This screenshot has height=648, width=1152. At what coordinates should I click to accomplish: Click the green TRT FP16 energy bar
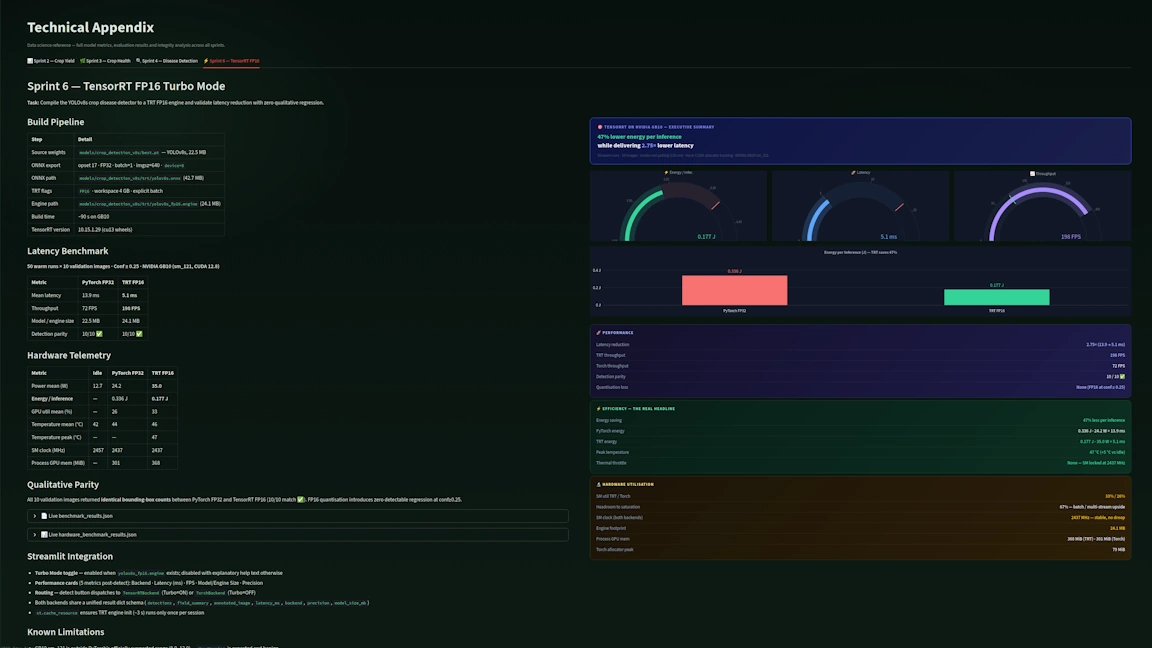(x=996, y=297)
